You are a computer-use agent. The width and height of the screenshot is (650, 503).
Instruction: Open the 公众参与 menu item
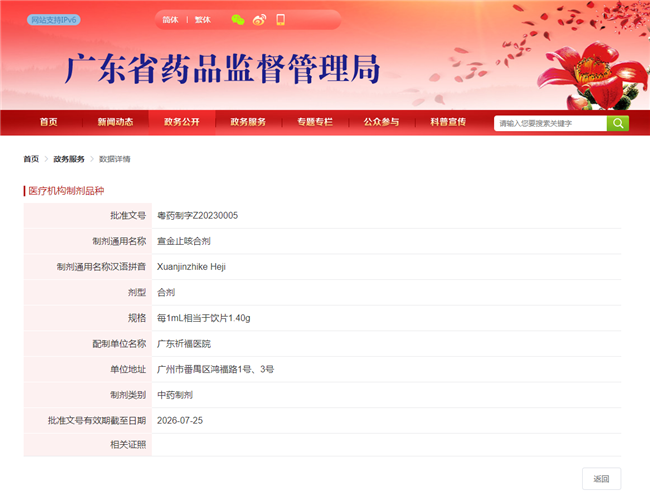381,122
